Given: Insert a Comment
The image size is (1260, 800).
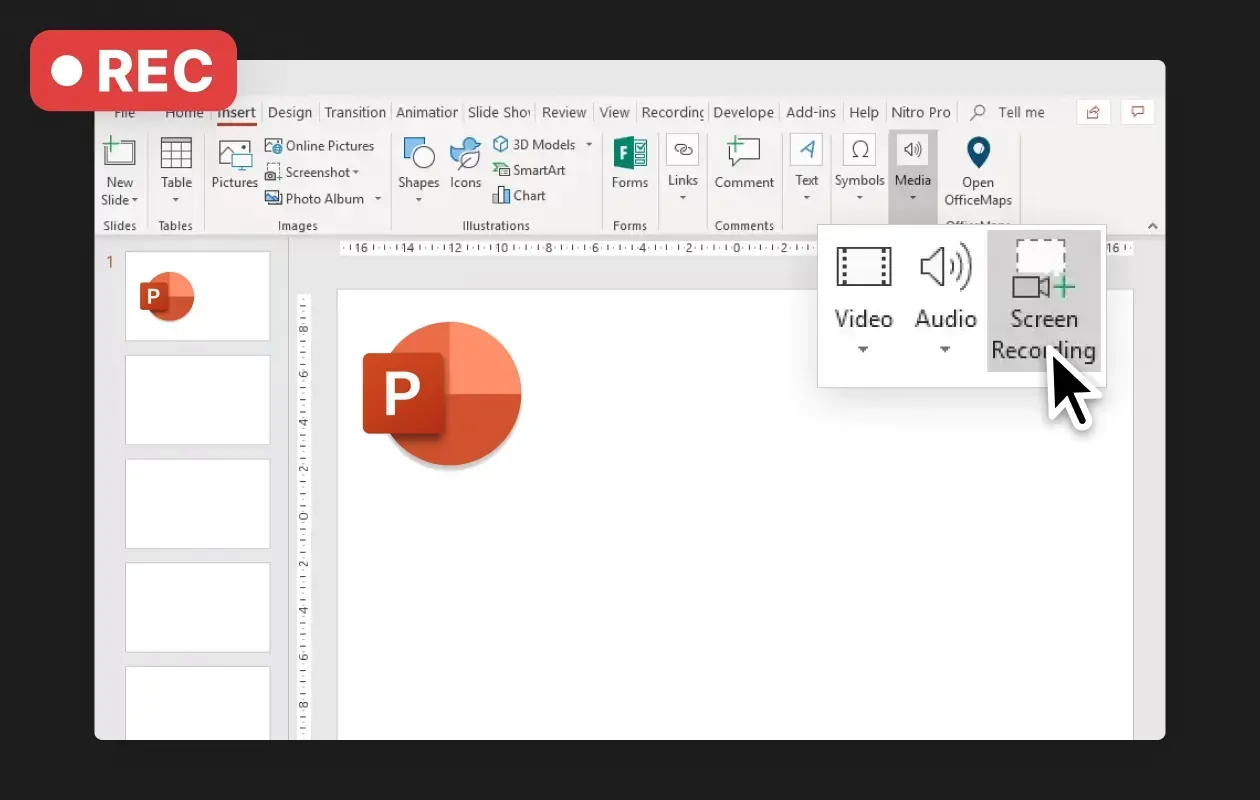Looking at the screenshot, I should click(744, 165).
